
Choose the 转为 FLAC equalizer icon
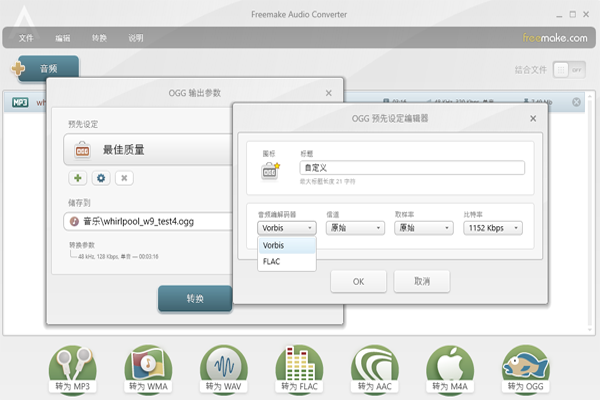click(299, 370)
